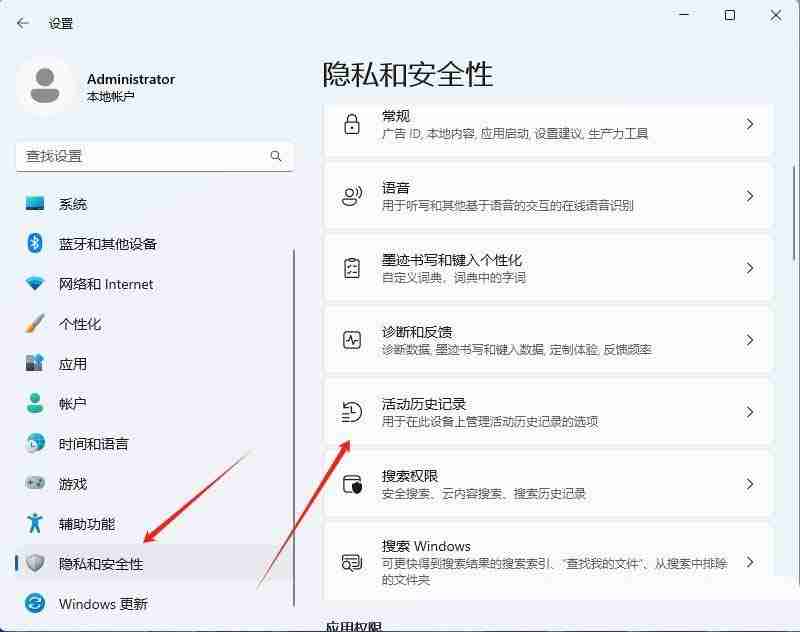Click the 诊断和反馈 icon
This screenshot has height=632, width=800.
tap(351, 340)
